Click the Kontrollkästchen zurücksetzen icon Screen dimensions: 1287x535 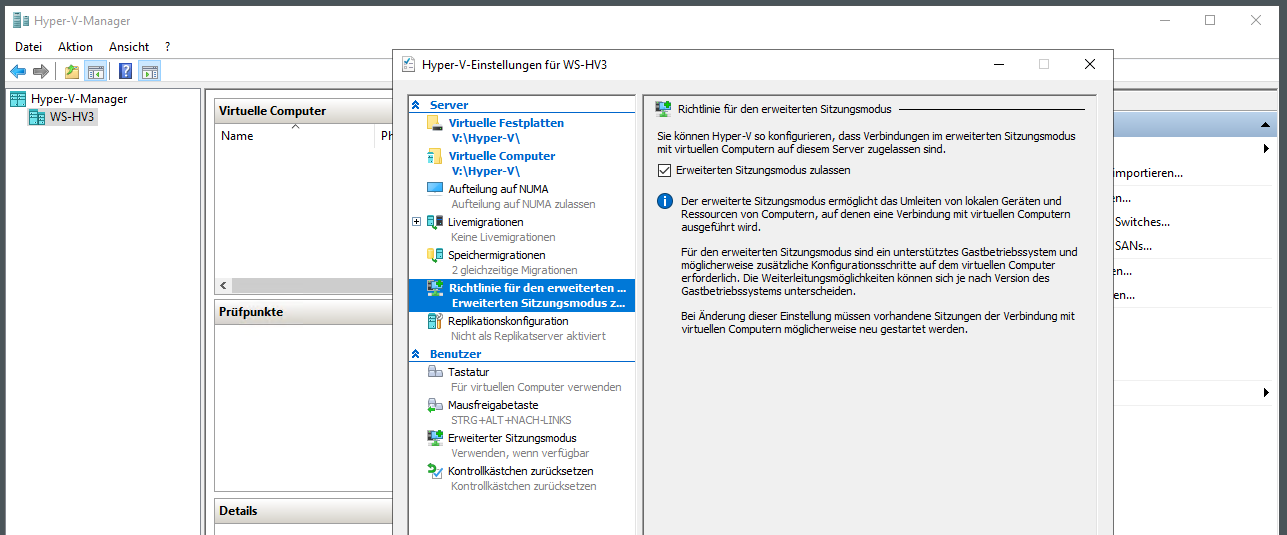point(435,471)
